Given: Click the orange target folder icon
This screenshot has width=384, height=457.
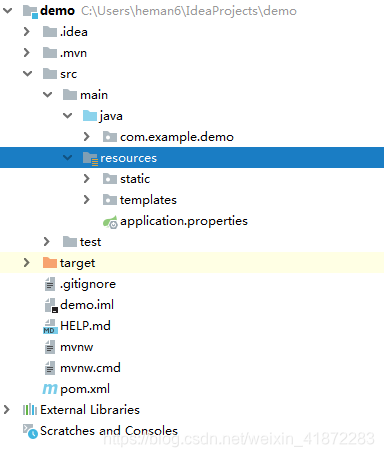Looking at the screenshot, I should 50,263.
